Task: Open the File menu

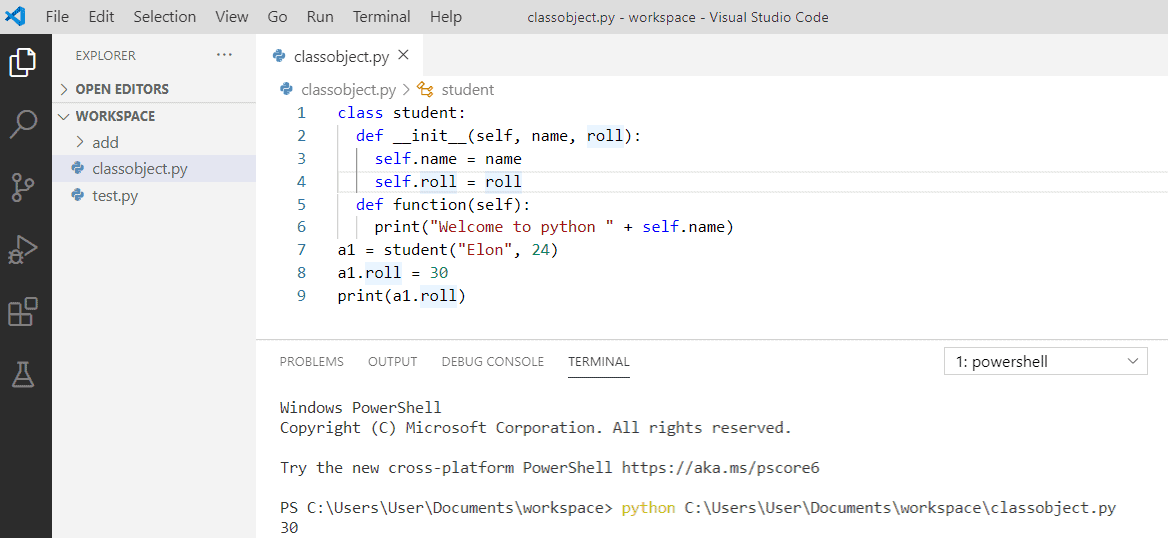Action: click(x=57, y=16)
